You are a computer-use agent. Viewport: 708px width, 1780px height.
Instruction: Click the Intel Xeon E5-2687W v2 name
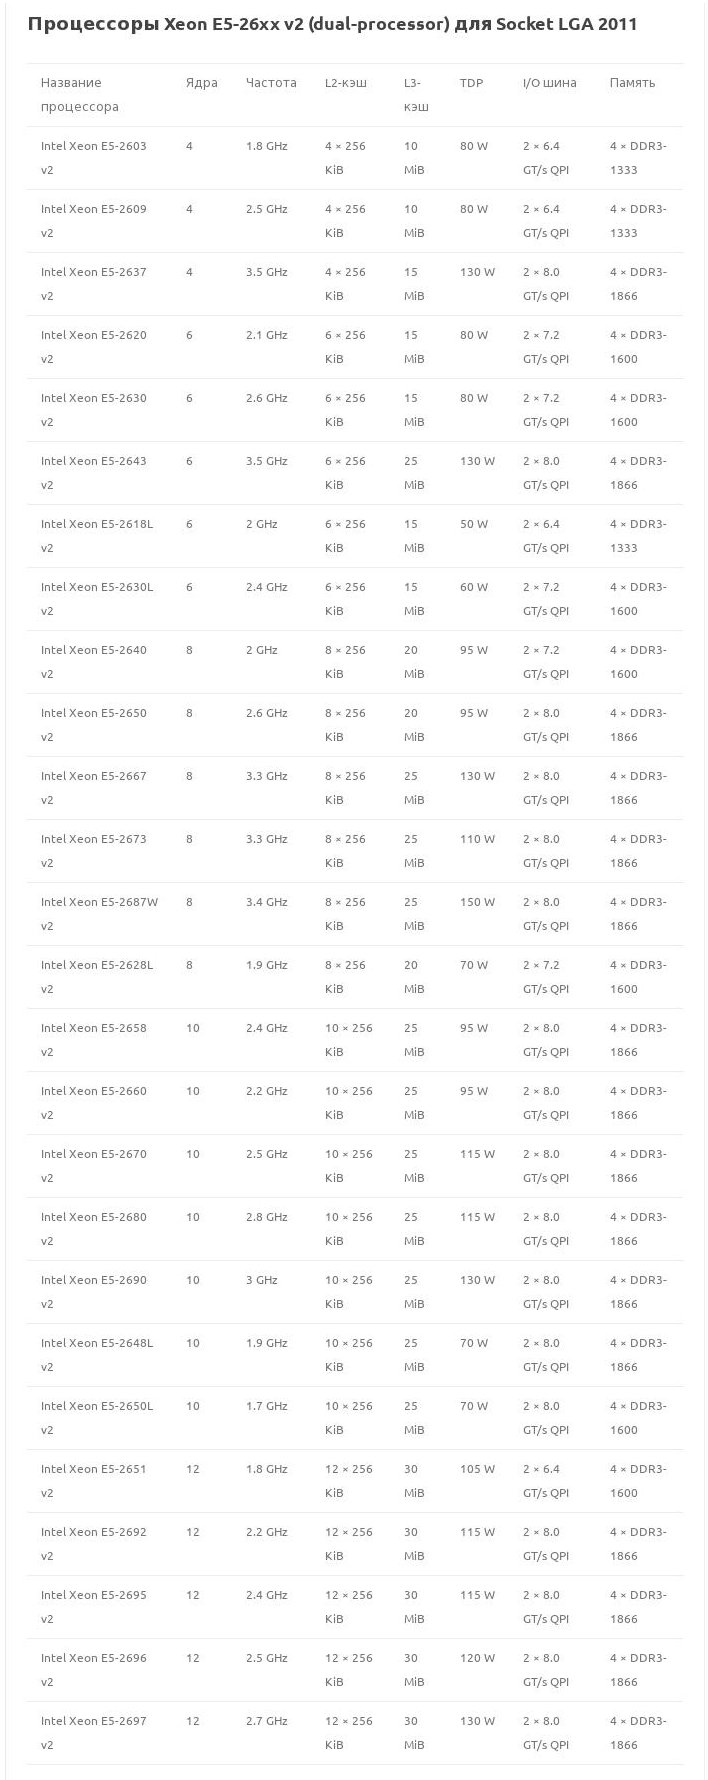[99, 913]
